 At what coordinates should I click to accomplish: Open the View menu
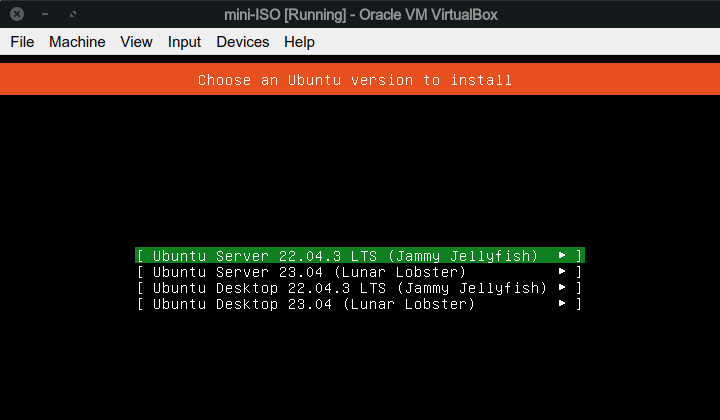click(x=136, y=42)
